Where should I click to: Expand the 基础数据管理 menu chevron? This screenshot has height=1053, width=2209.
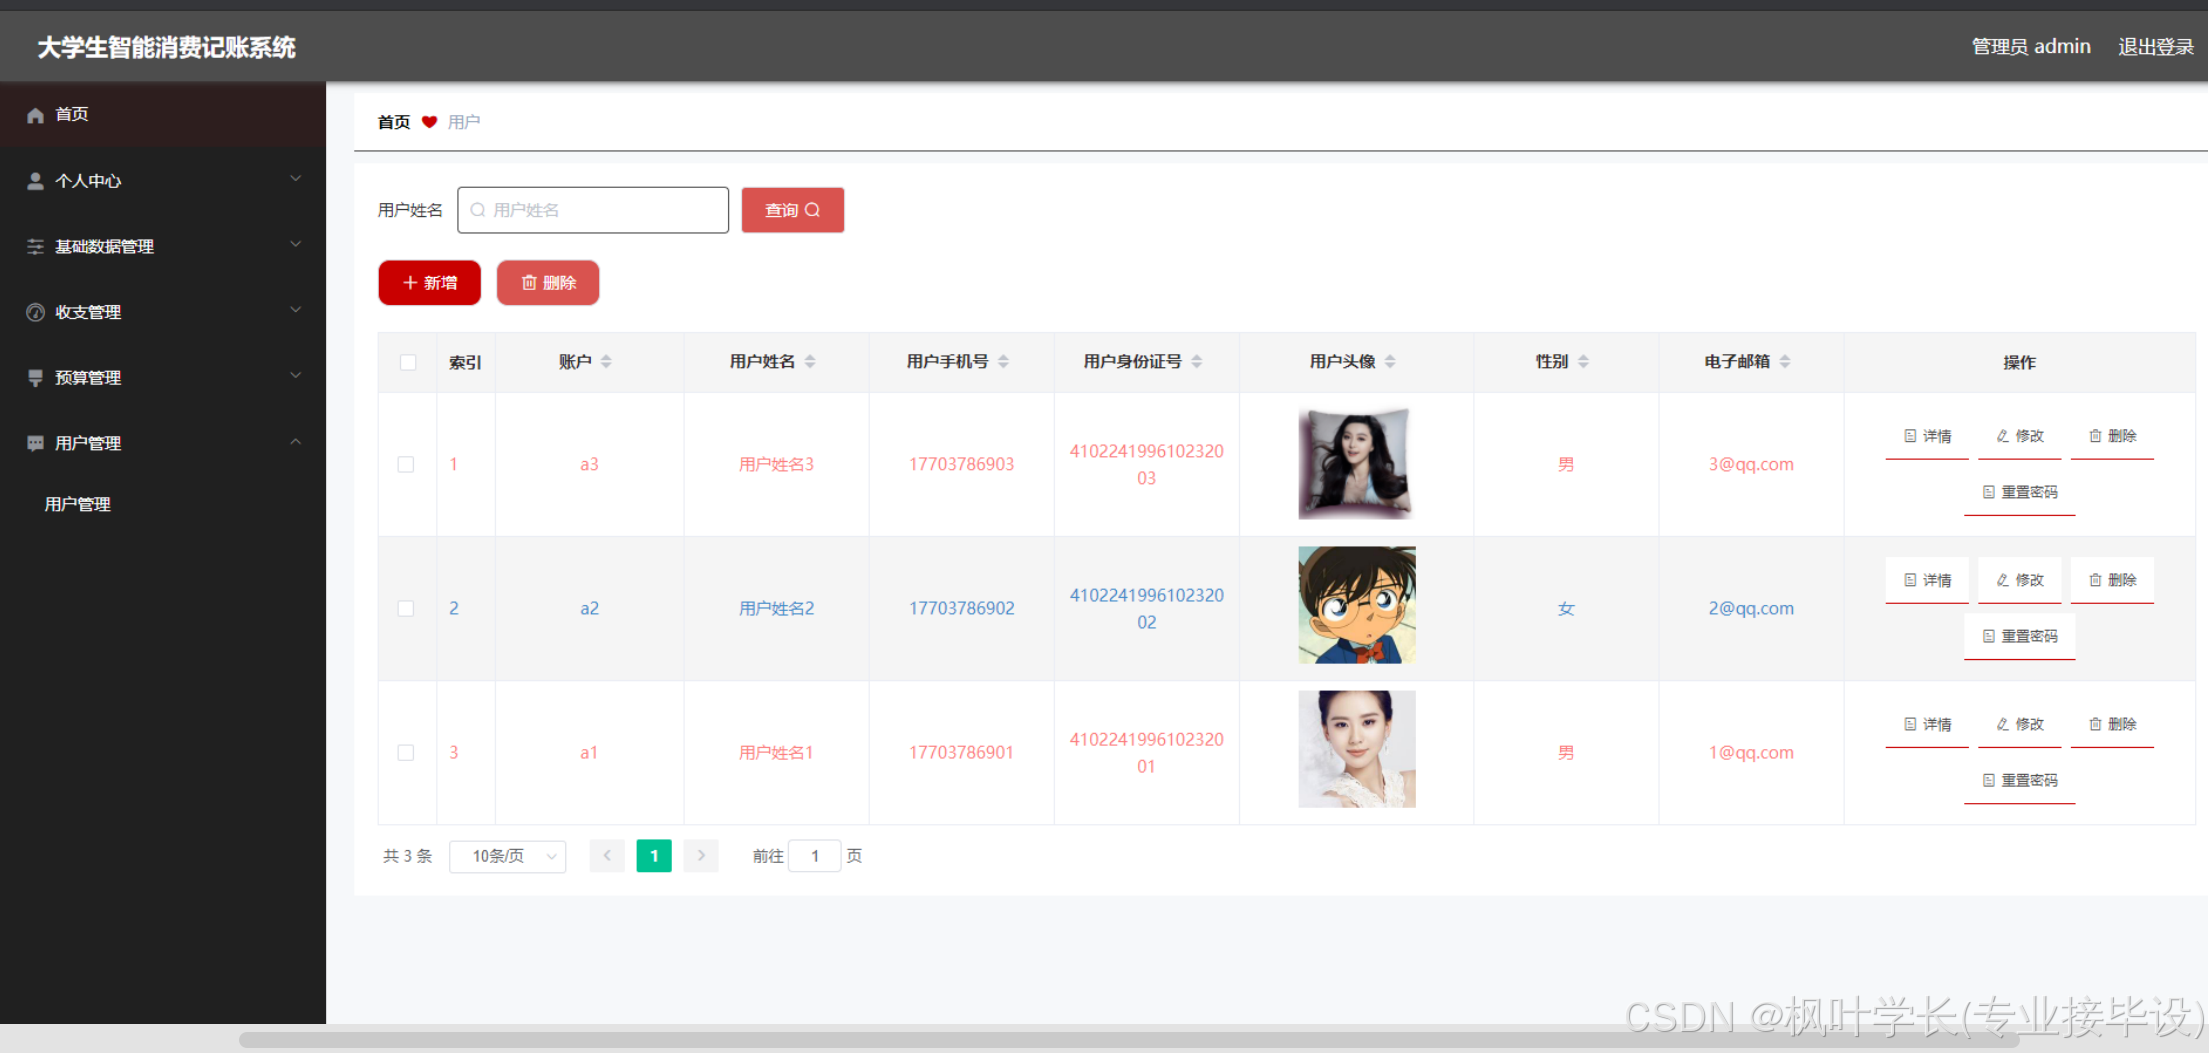tap(295, 244)
